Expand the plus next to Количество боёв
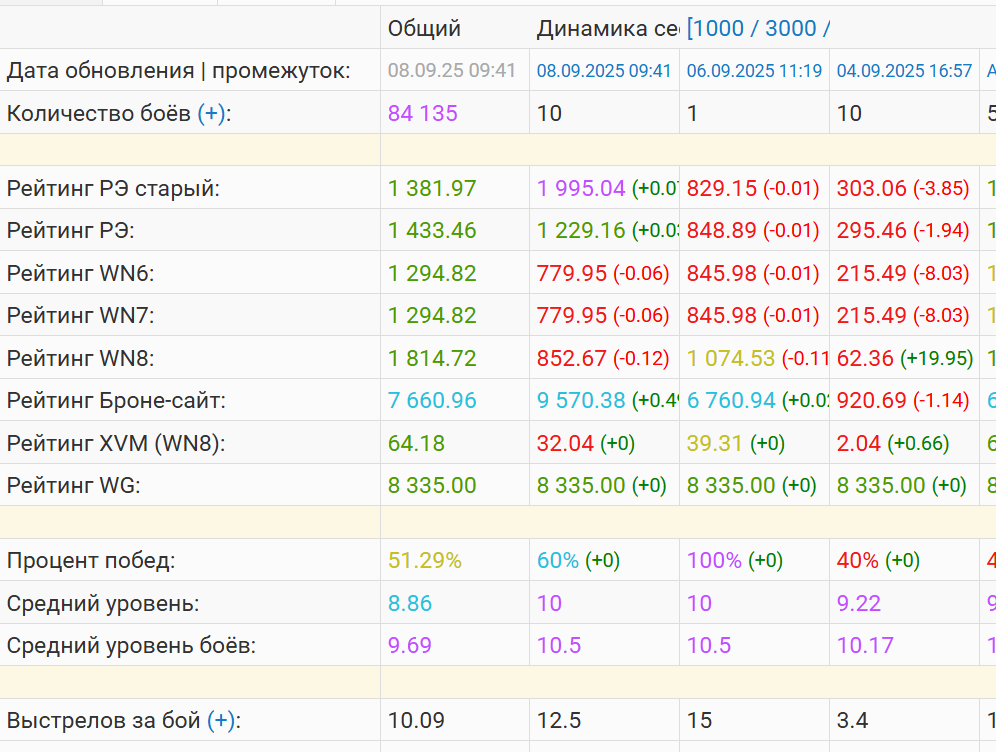The width and height of the screenshot is (996, 752). (211, 114)
